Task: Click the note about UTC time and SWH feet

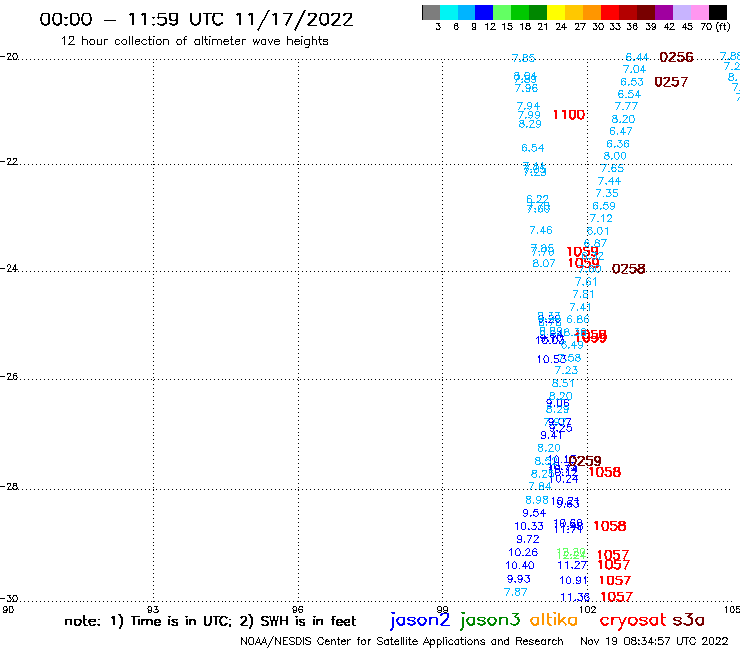Action: (x=210, y=621)
